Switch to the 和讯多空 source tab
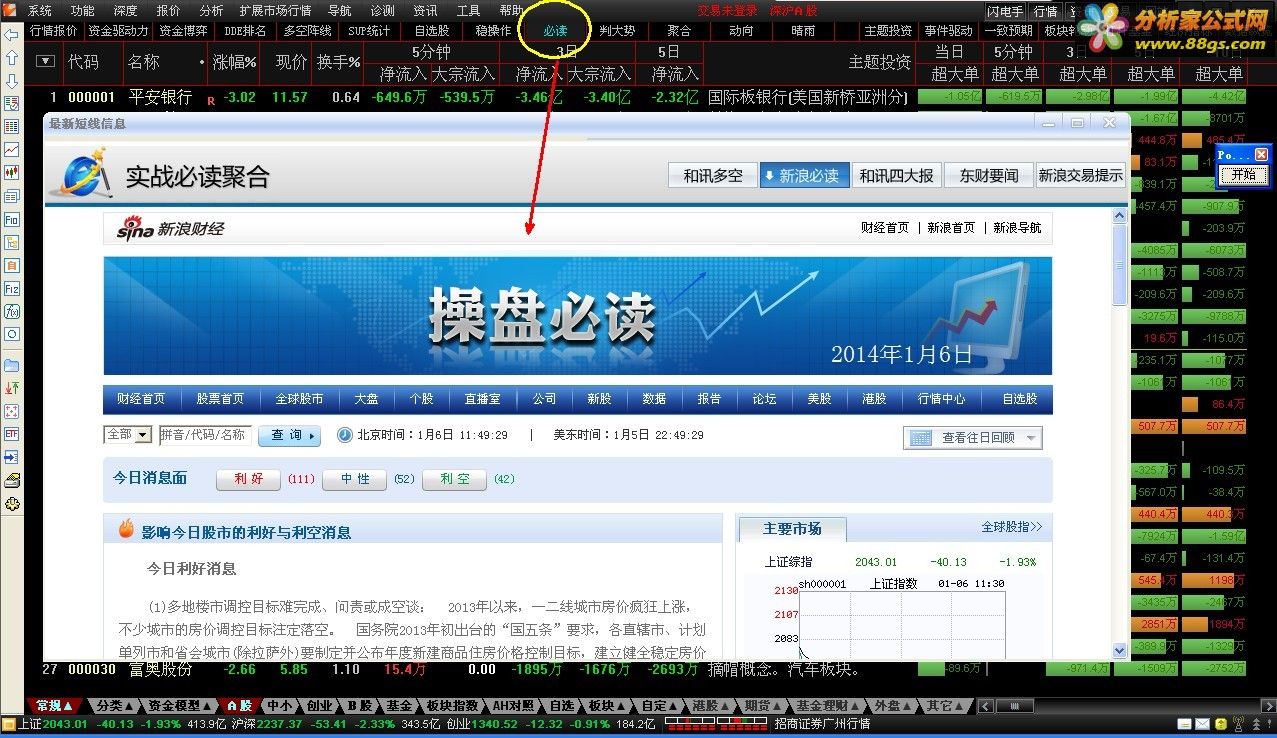The height and width of the screenshot is (738, 1277). pyautogui.click(x=713, y=175)
